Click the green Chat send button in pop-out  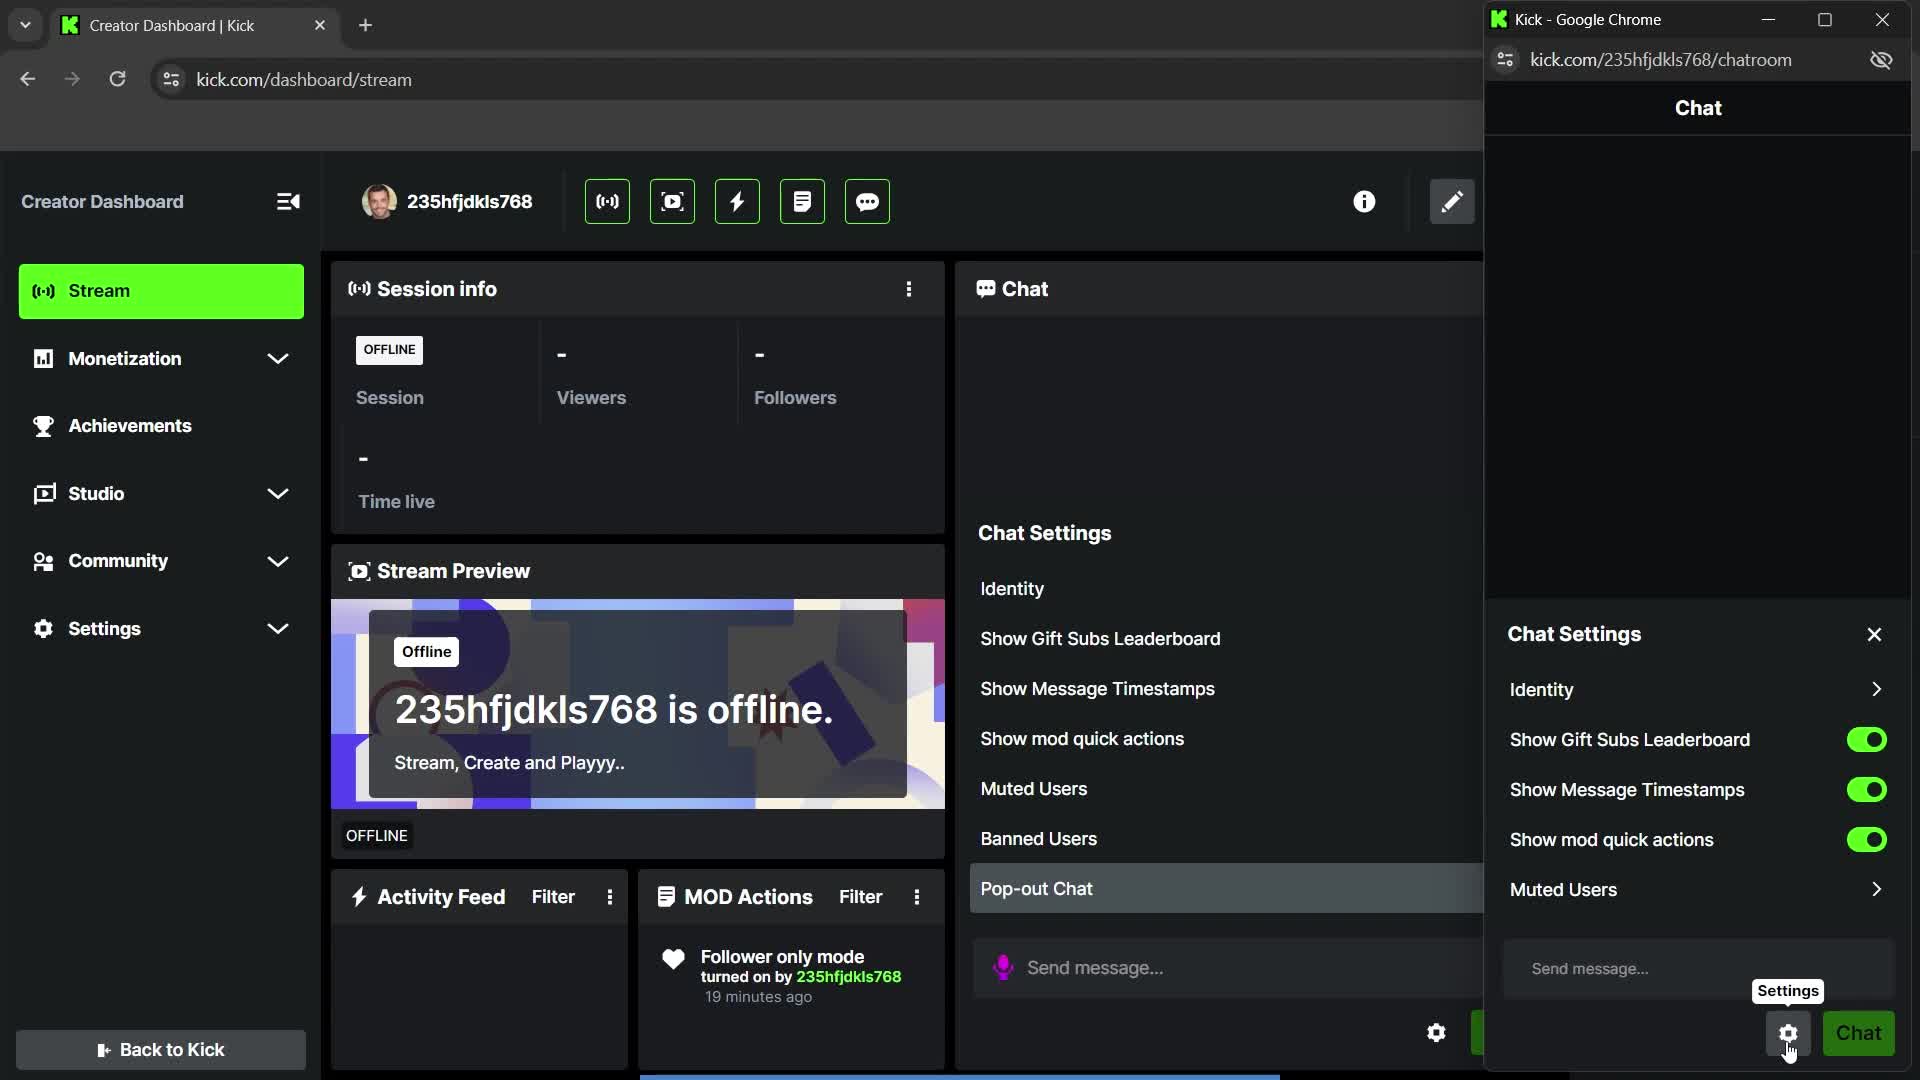coord(1858,1033)
